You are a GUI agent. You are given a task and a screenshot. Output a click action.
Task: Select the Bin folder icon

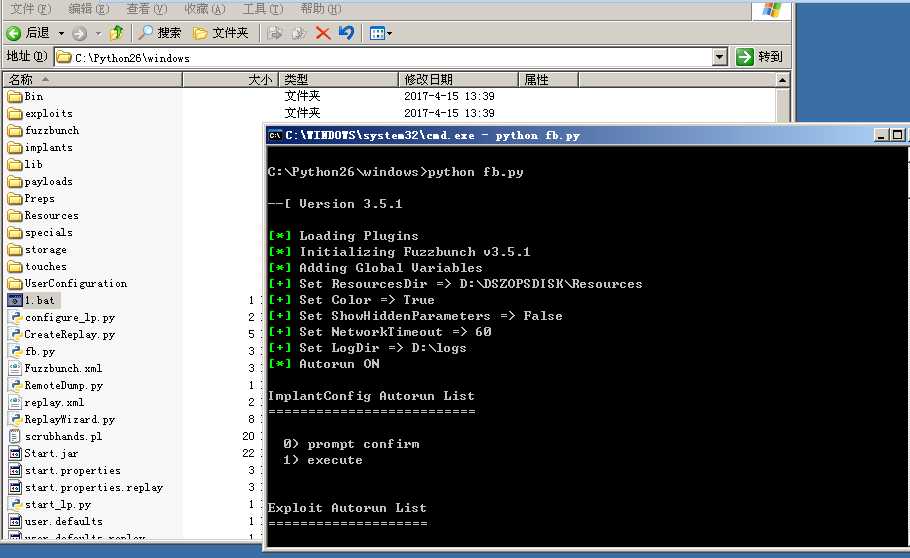(x=15, y=96)
